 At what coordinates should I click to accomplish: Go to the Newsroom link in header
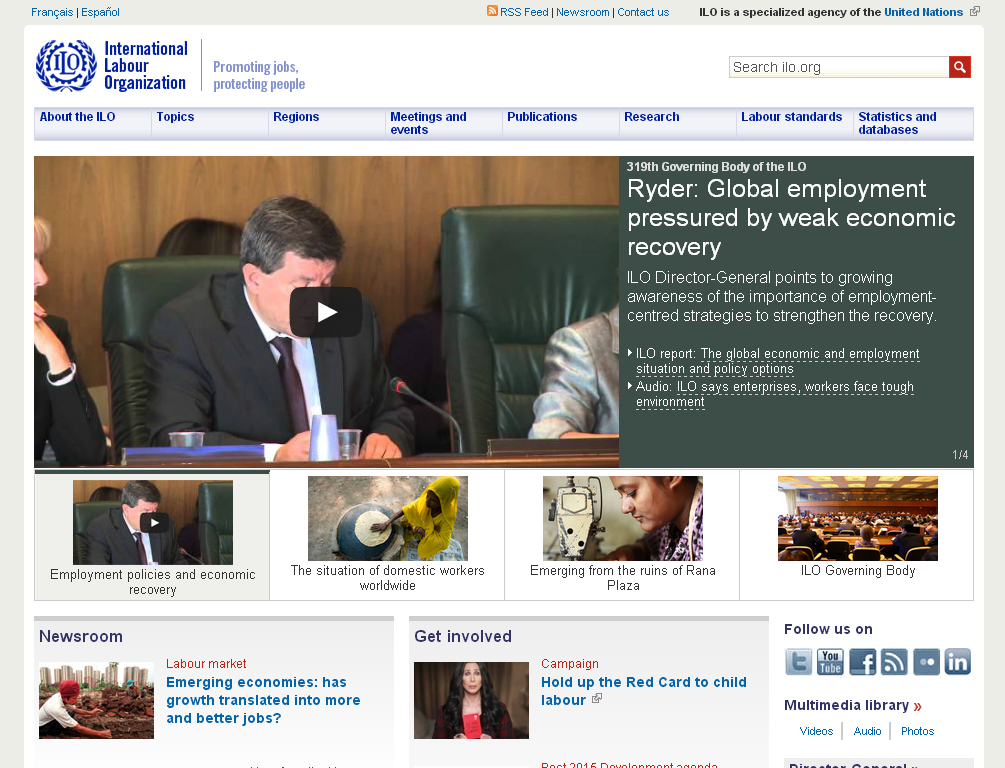[583, 12]
